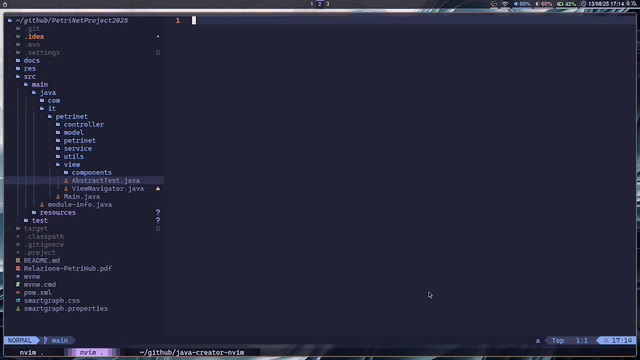Click the components folder icon
The width and height of the screenshot is (640, 360).
[x=66, y=173]
